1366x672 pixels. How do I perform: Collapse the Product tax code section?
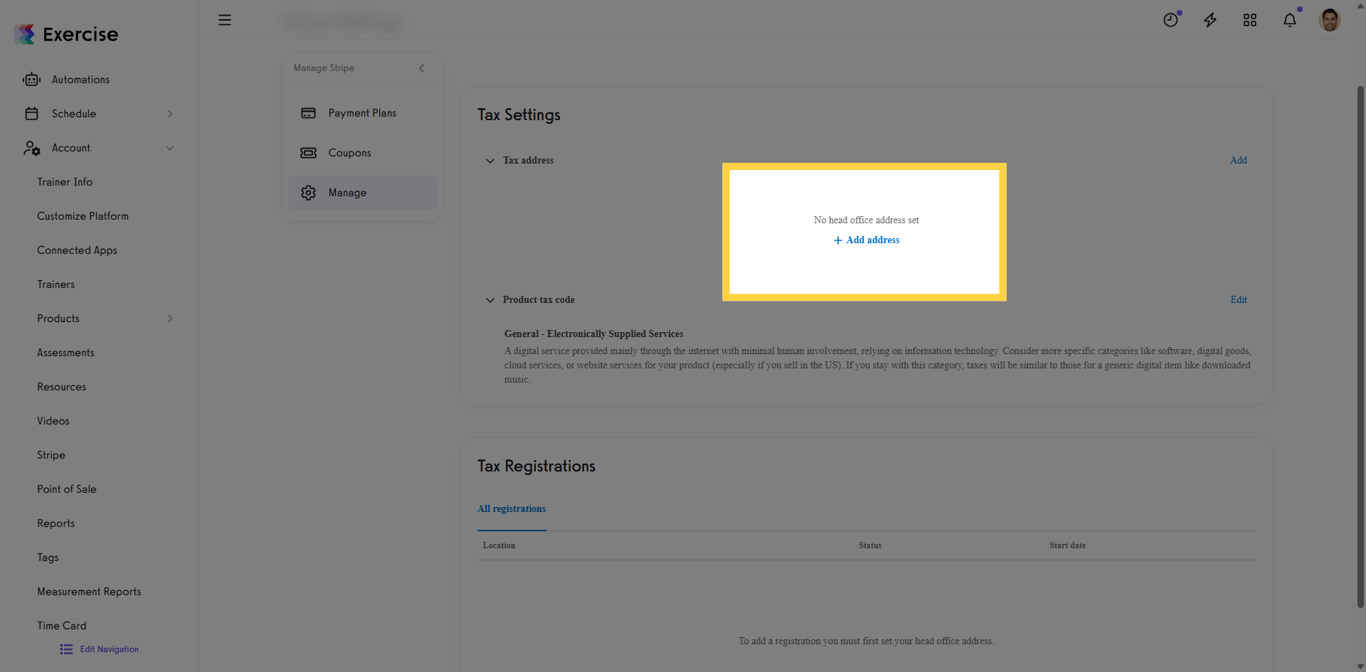490,299
